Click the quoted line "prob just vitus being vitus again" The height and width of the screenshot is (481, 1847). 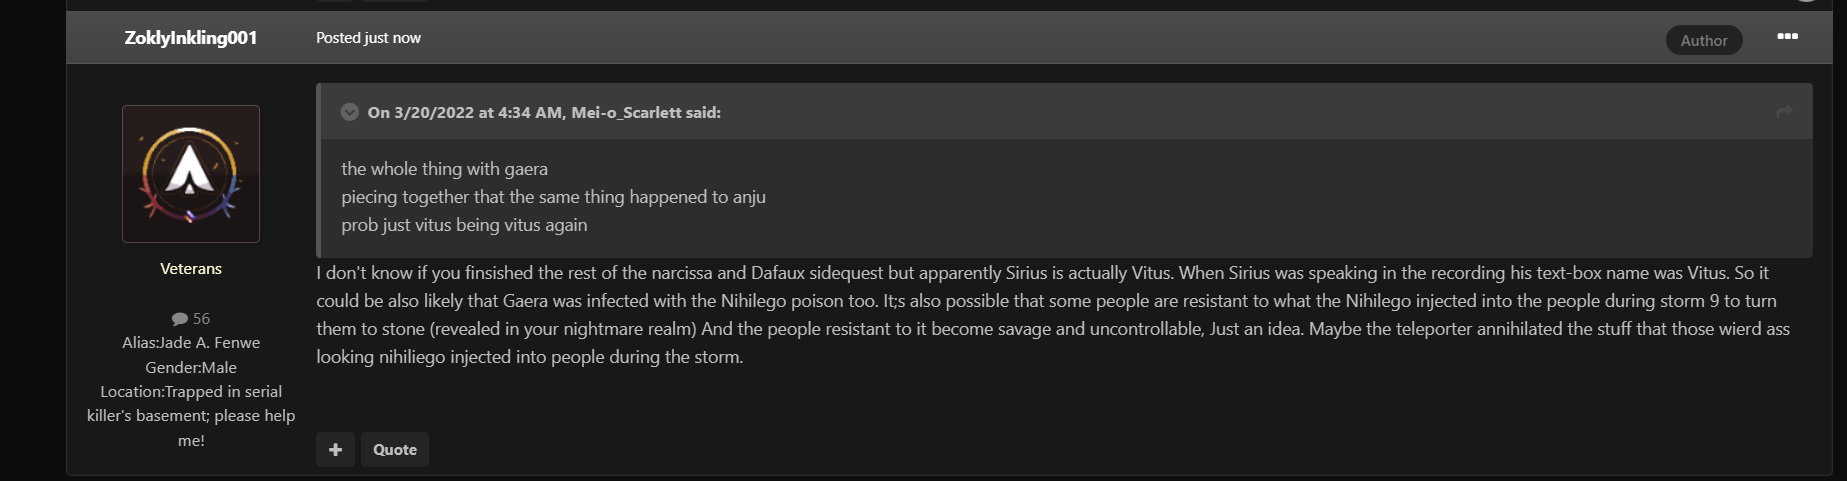point(464,225)
